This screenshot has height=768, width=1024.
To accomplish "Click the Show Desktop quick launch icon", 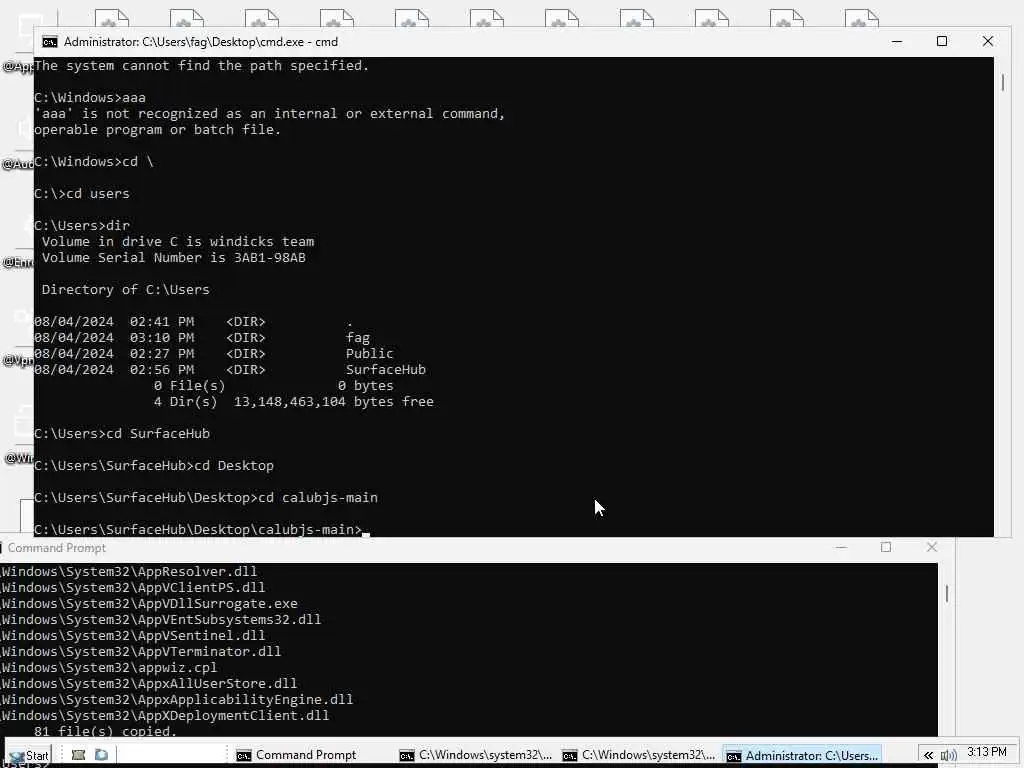I will pos(78,755).
